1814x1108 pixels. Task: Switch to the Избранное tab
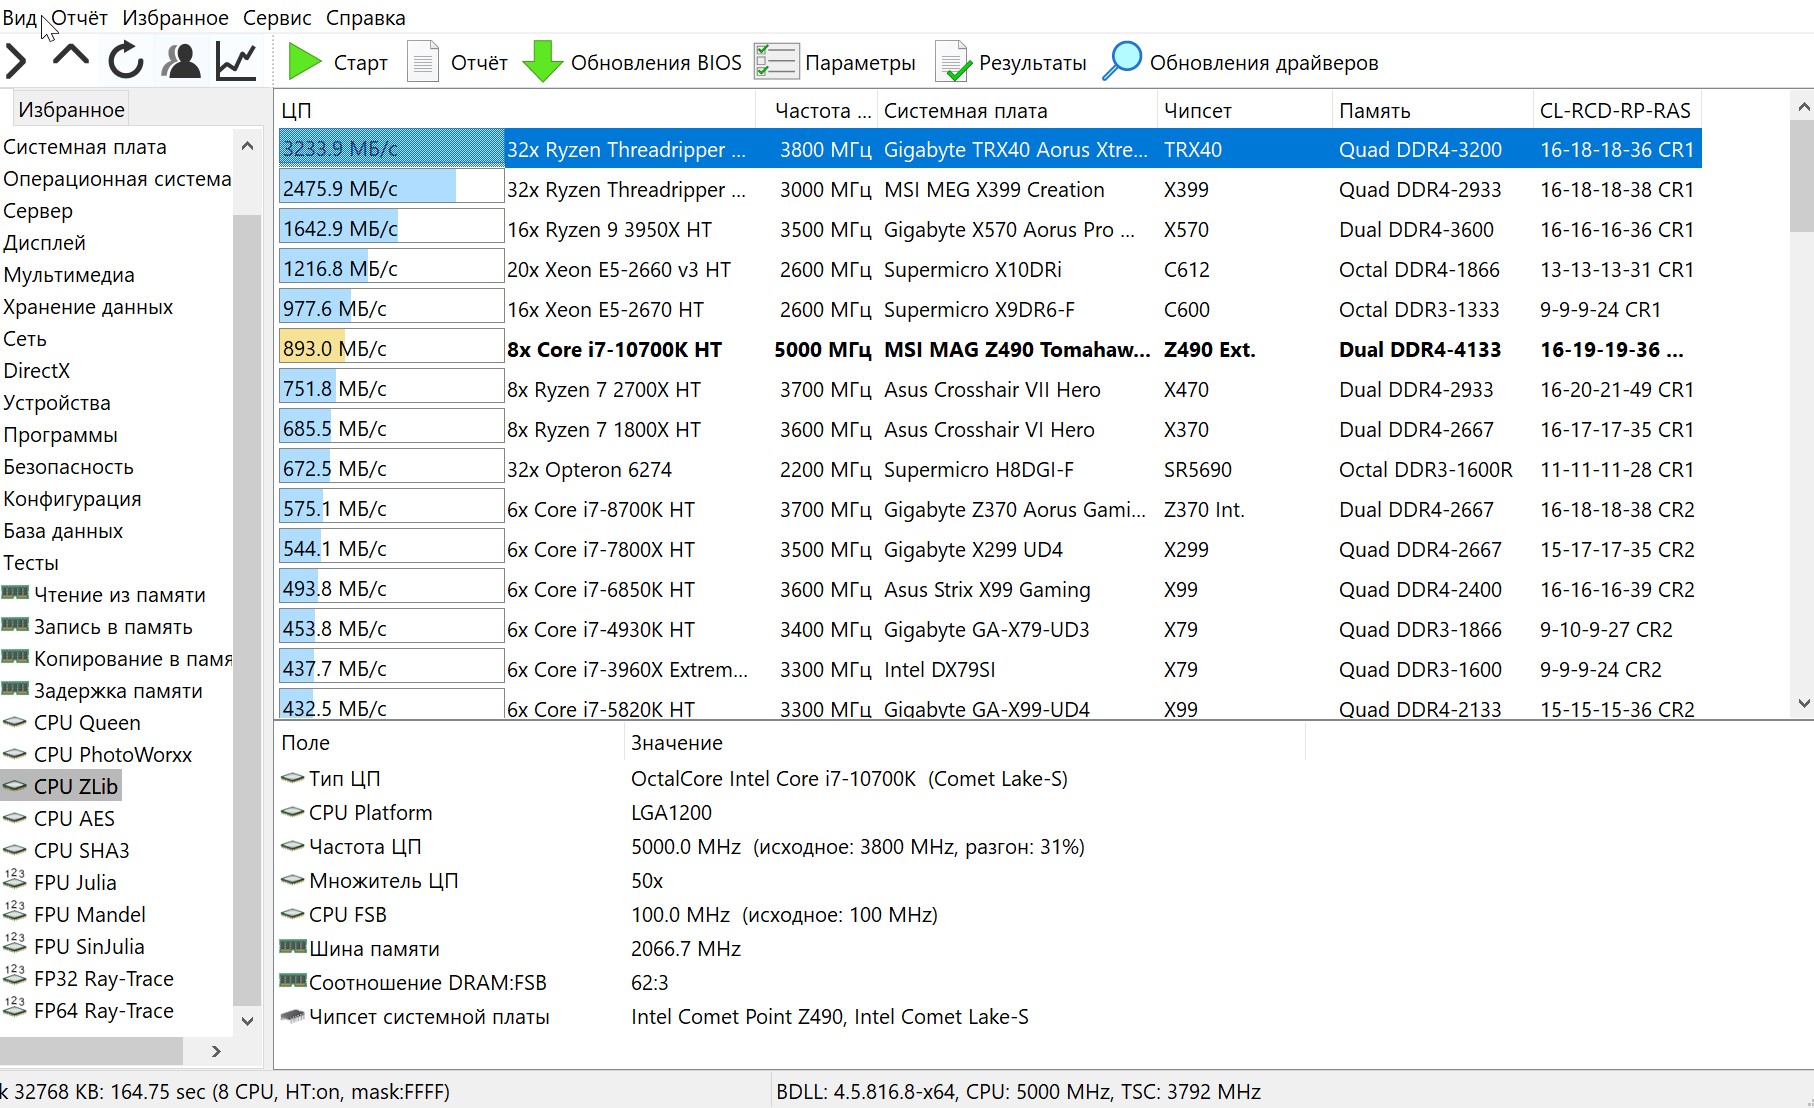click(x=71, y=109)
